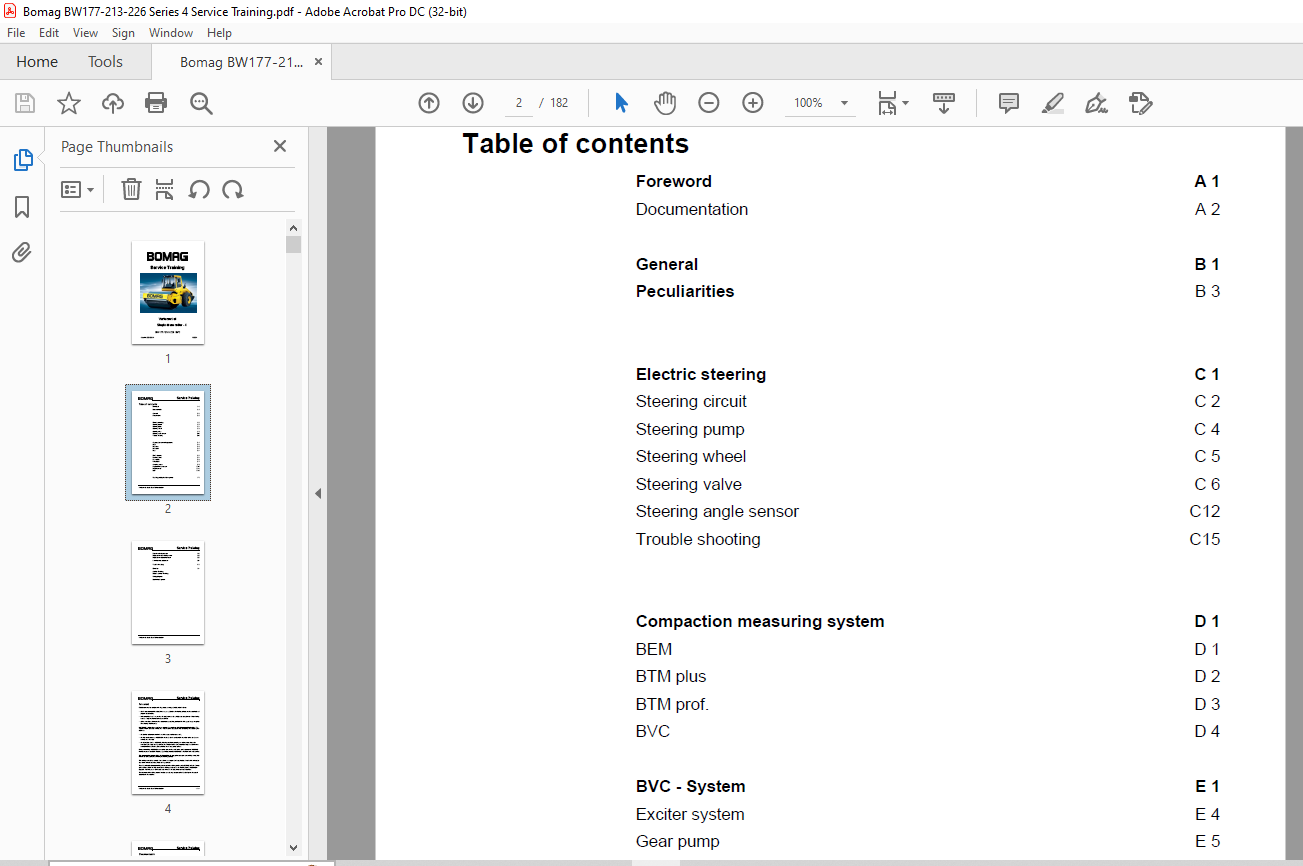Click the scrolling mode toolbar icon
This screenshot has height=866, width=1303.
(944, 103)
